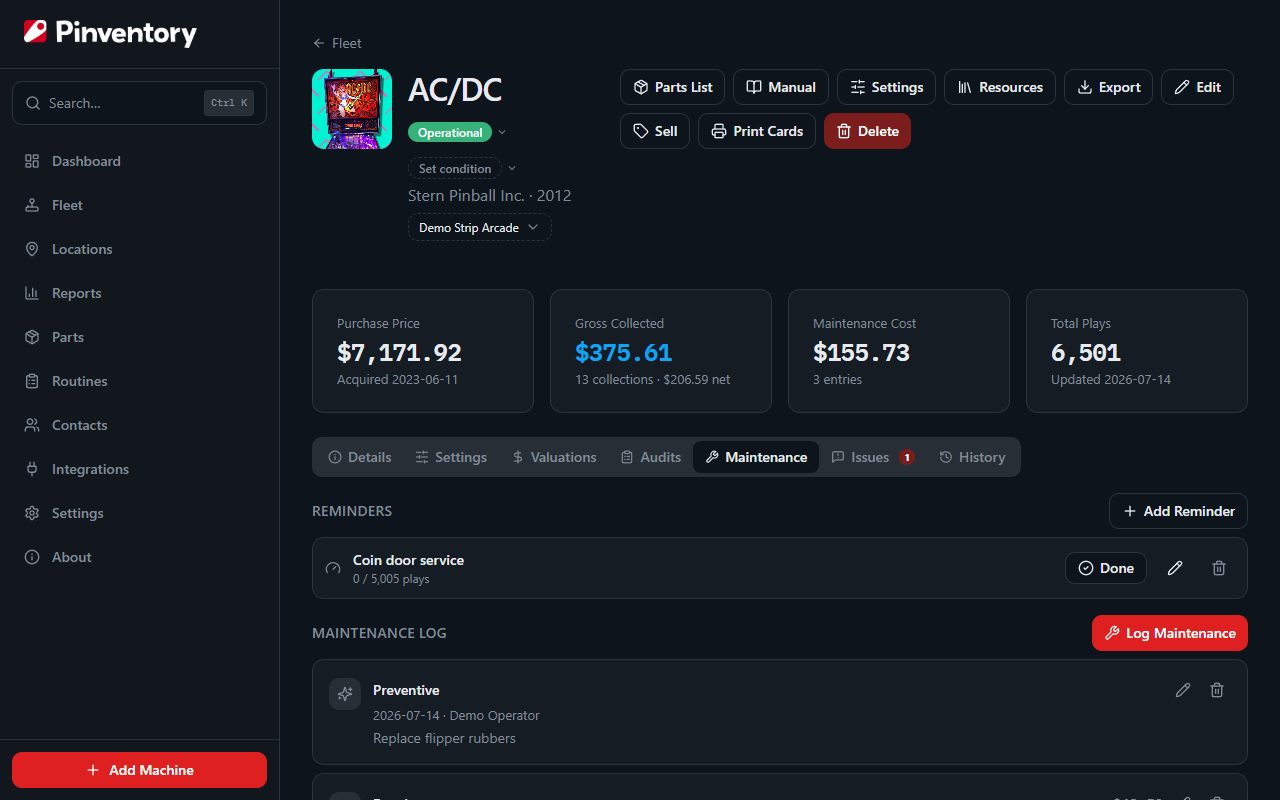Switch to the Audits tab
This screenshot has width=1280, height=800.
(651, 457)
